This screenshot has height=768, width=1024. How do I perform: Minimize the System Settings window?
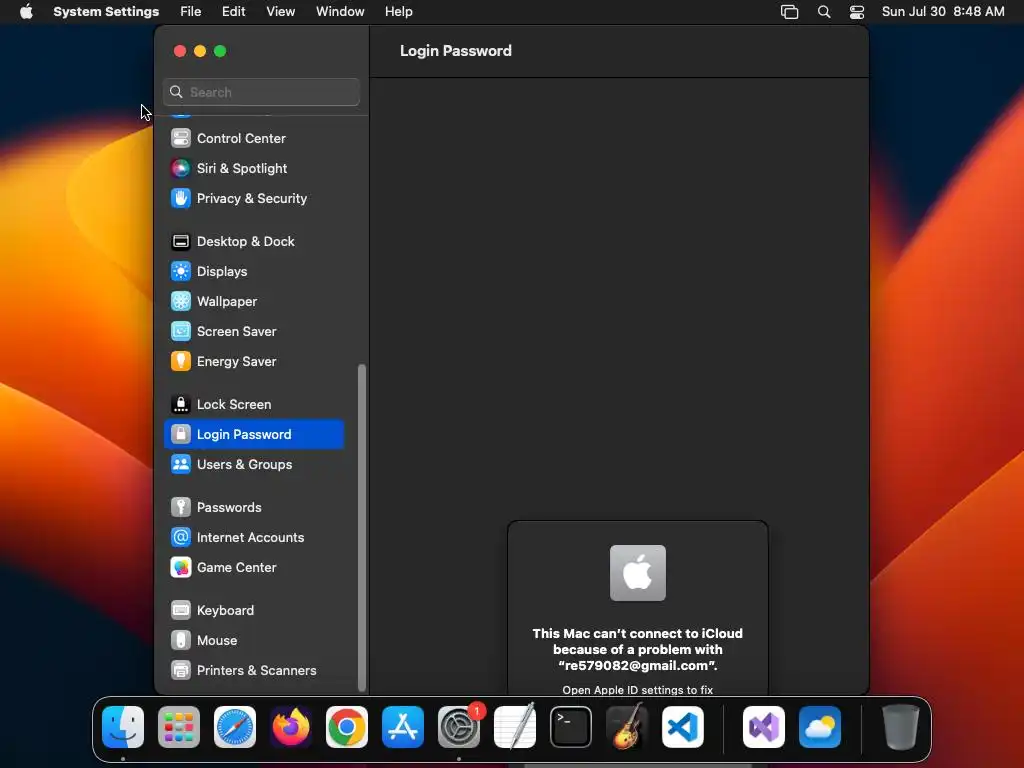200,51
